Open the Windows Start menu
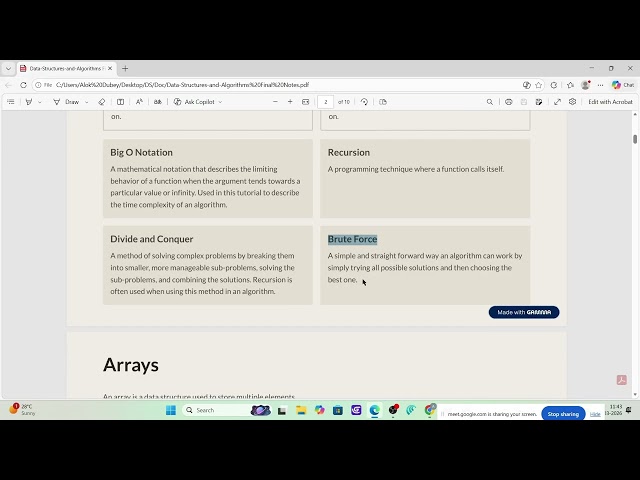This screenshot has width=640, height=480. 171,410
